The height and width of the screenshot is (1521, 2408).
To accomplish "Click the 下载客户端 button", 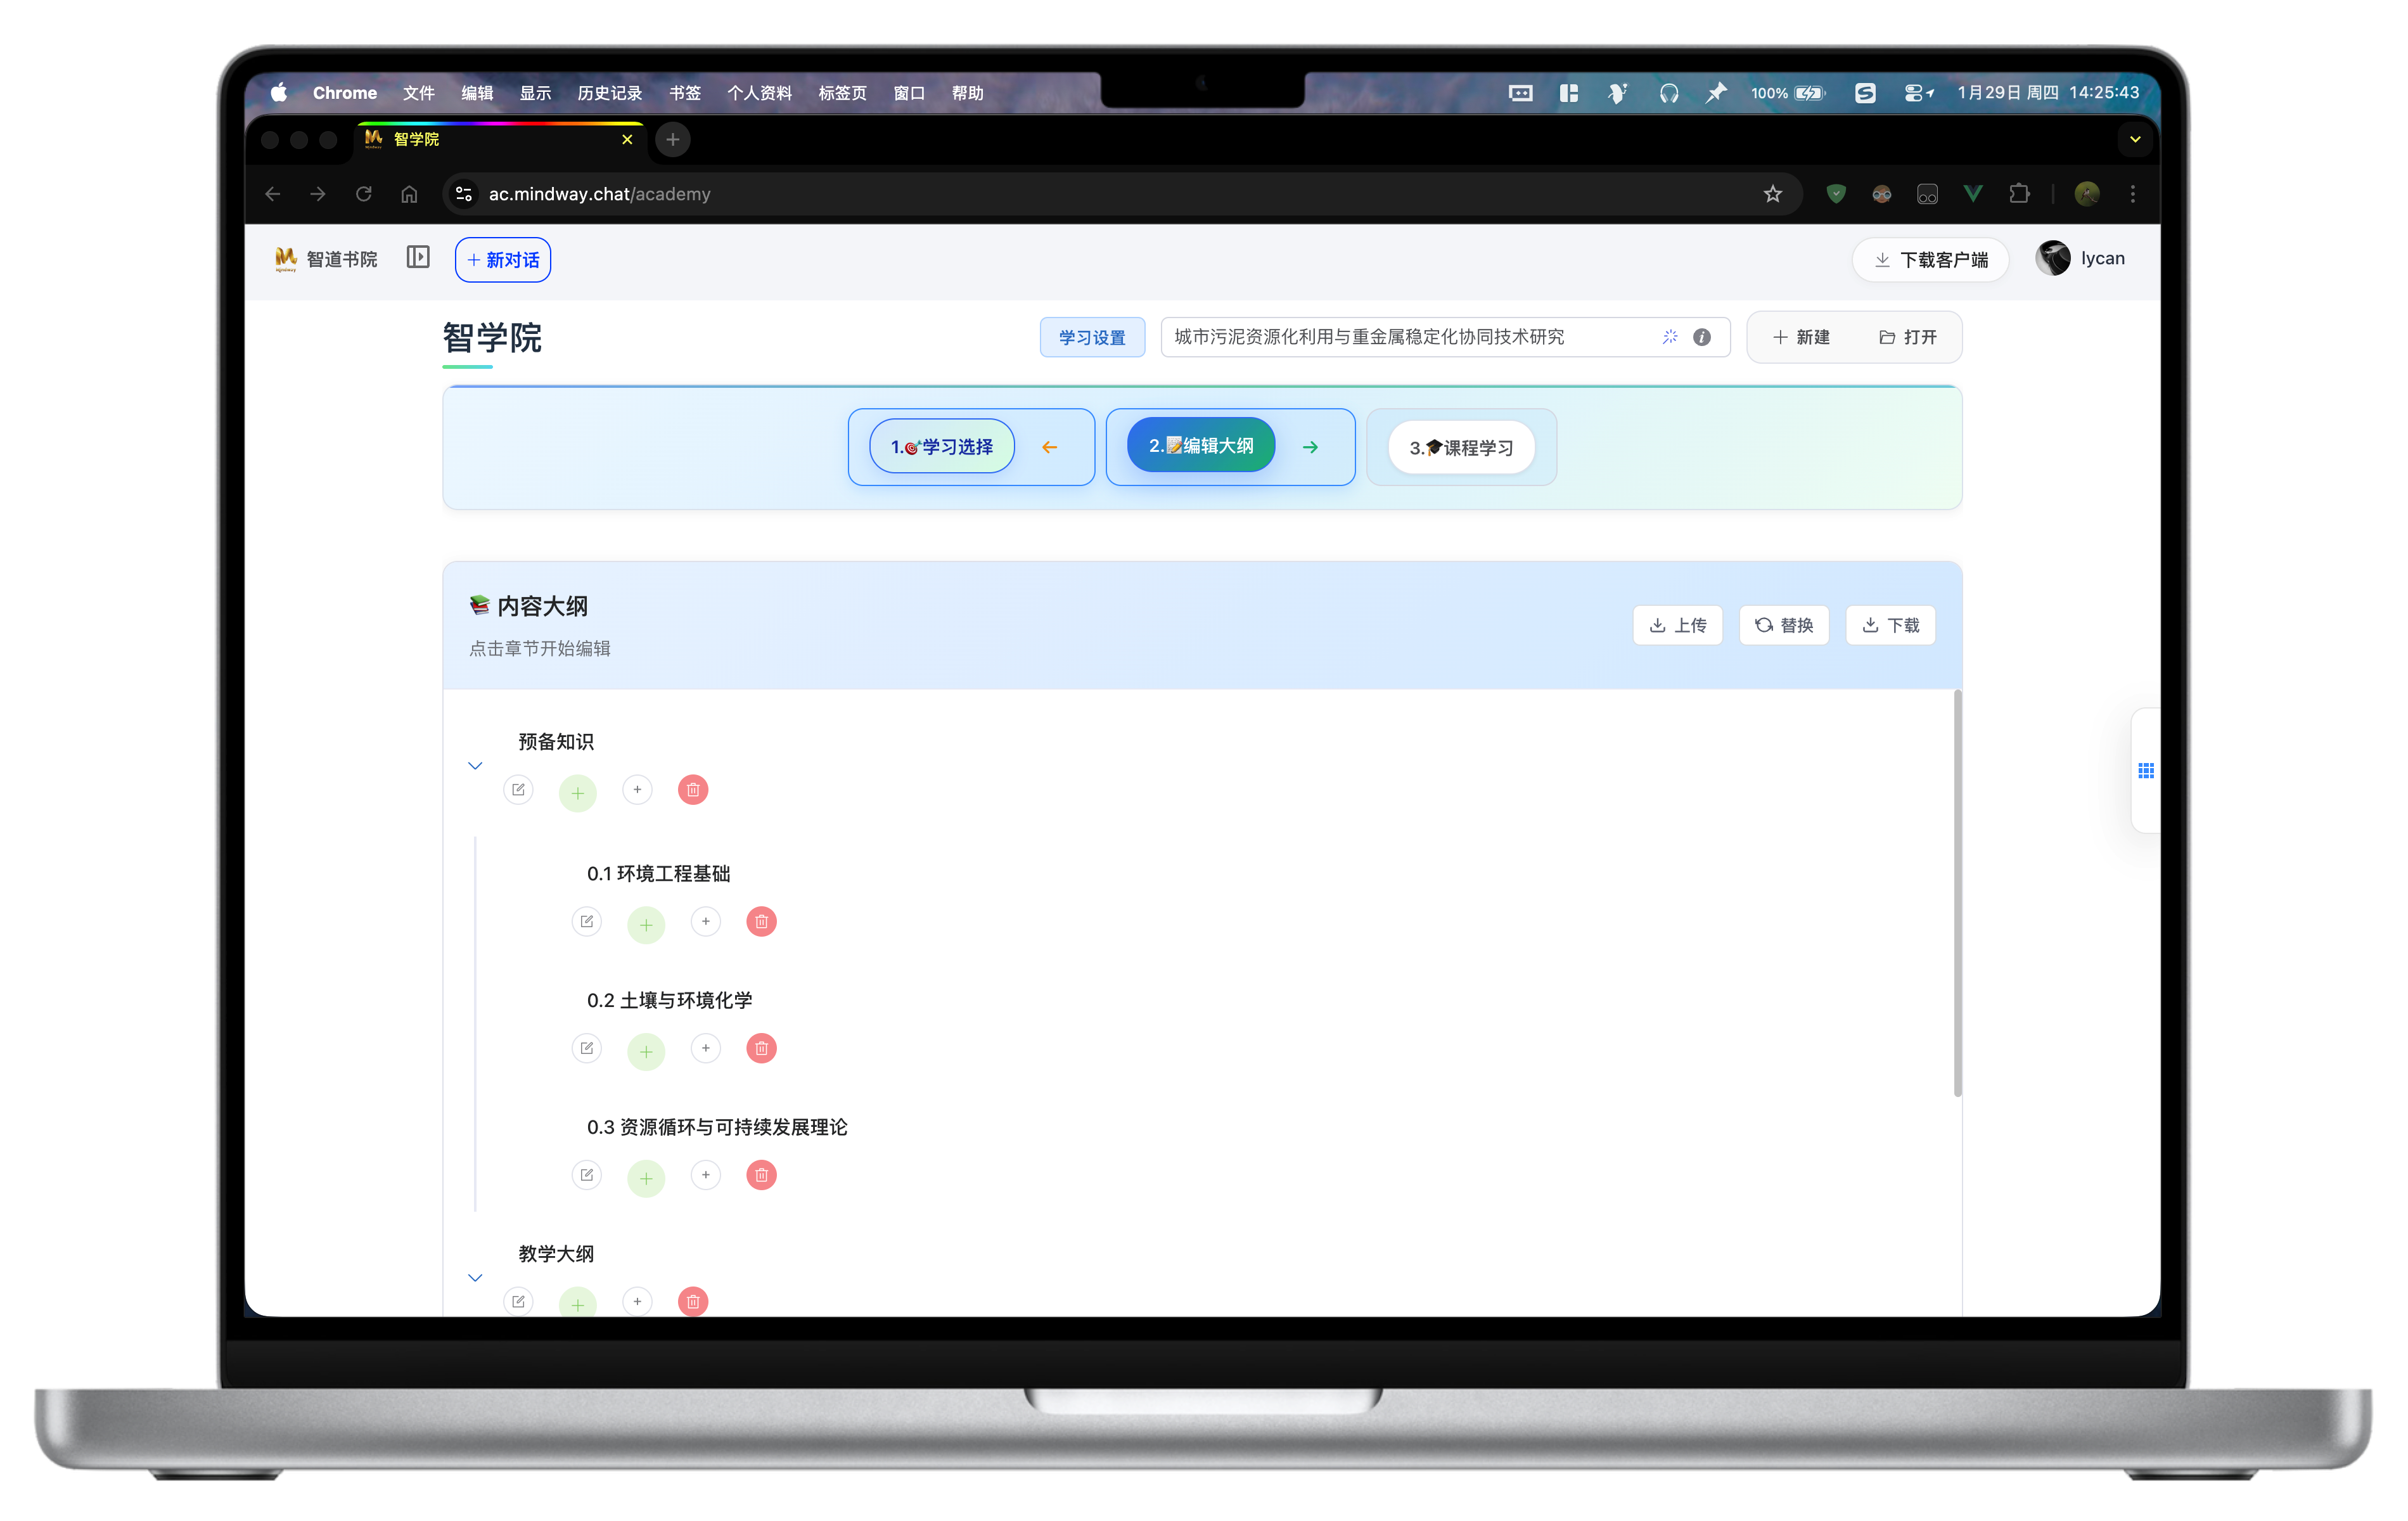I will pos(1930,260).
